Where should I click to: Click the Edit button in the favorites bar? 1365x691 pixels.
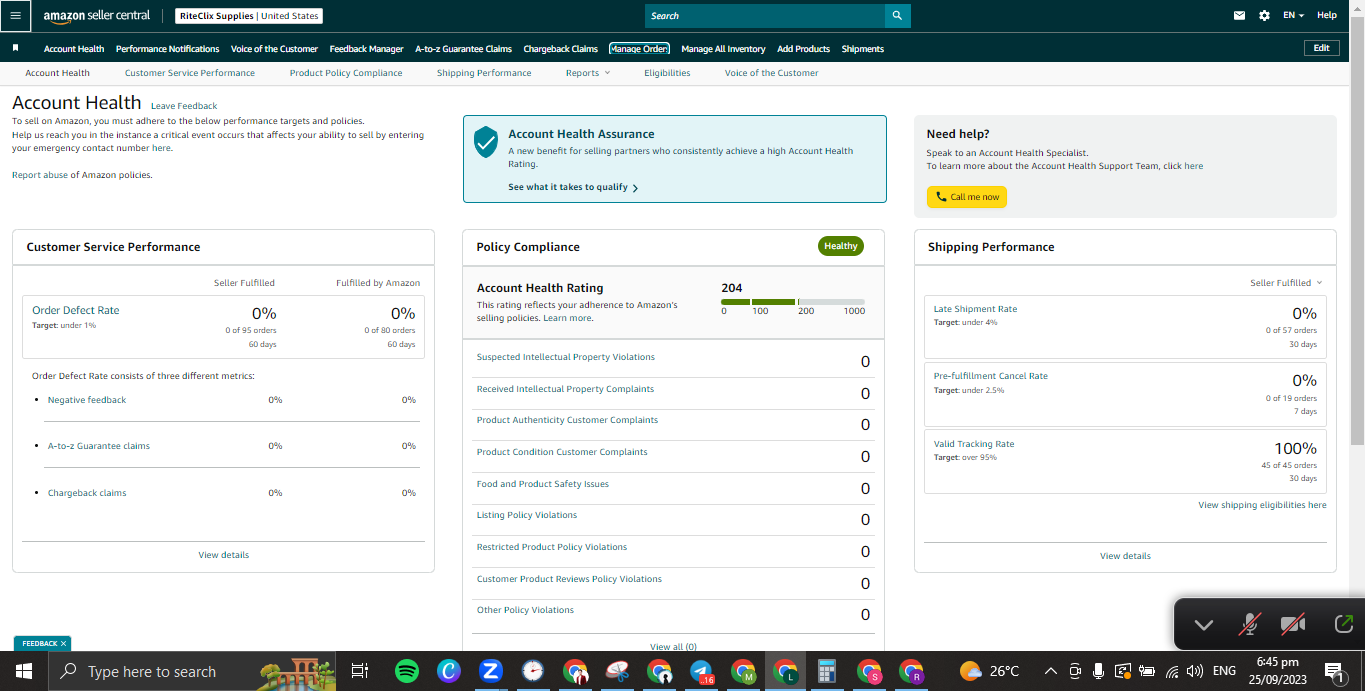1321,48
